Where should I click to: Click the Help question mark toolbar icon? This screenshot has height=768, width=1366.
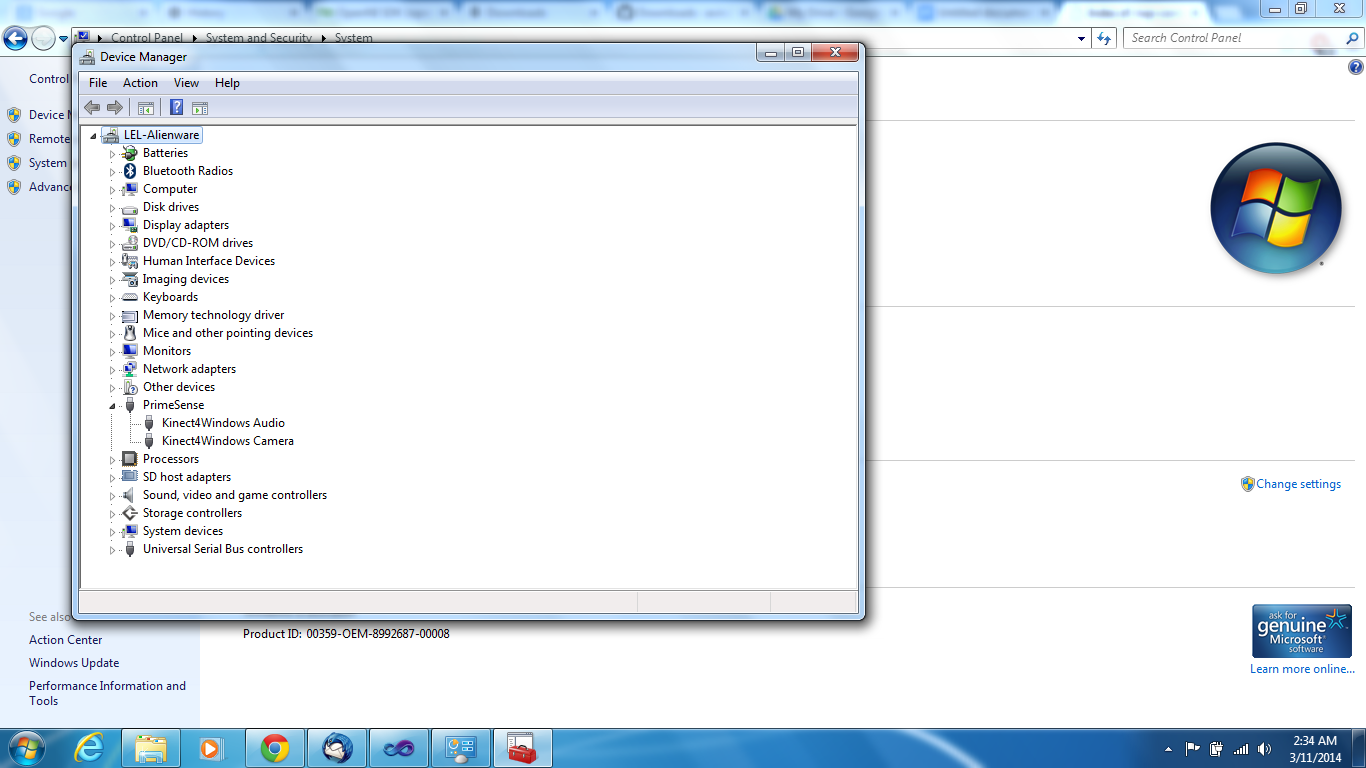(176, 108)
